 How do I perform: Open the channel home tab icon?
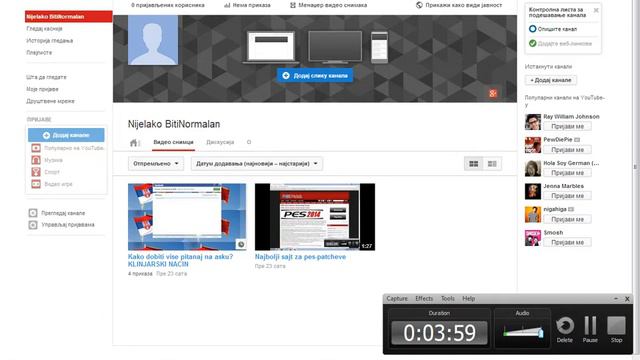pyautogui.click(x=133, y=142)
